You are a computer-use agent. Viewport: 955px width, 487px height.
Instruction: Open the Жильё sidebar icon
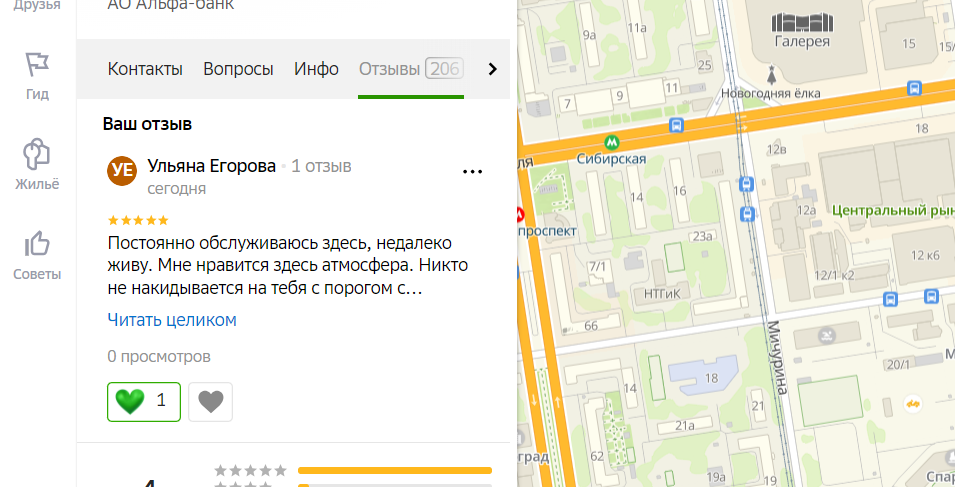pyautogui.click(x=37, y=155)
